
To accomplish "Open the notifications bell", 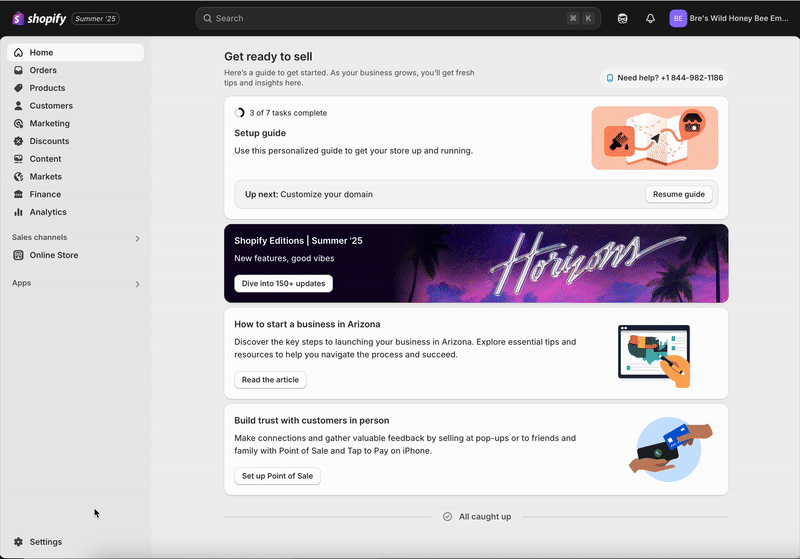I will pos(650,18).
